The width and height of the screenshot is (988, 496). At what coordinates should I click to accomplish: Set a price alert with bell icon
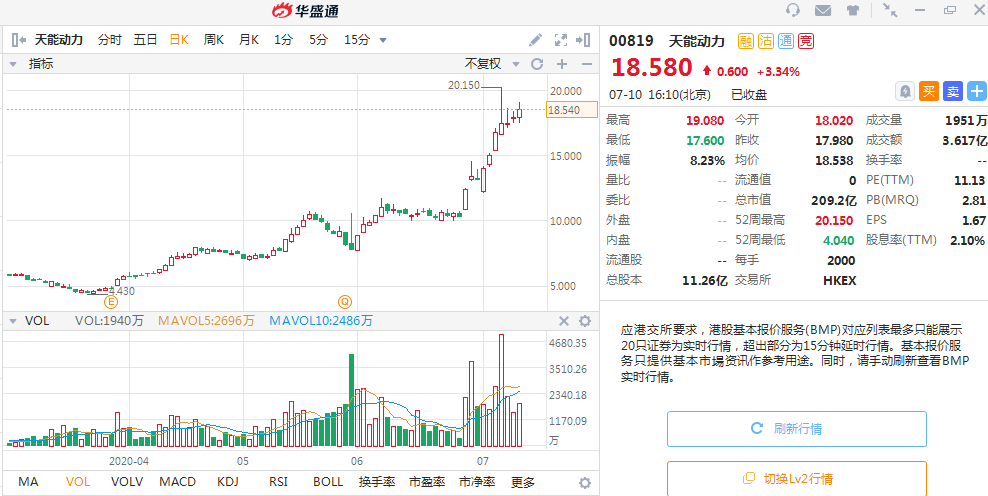(x=905, y=91)
